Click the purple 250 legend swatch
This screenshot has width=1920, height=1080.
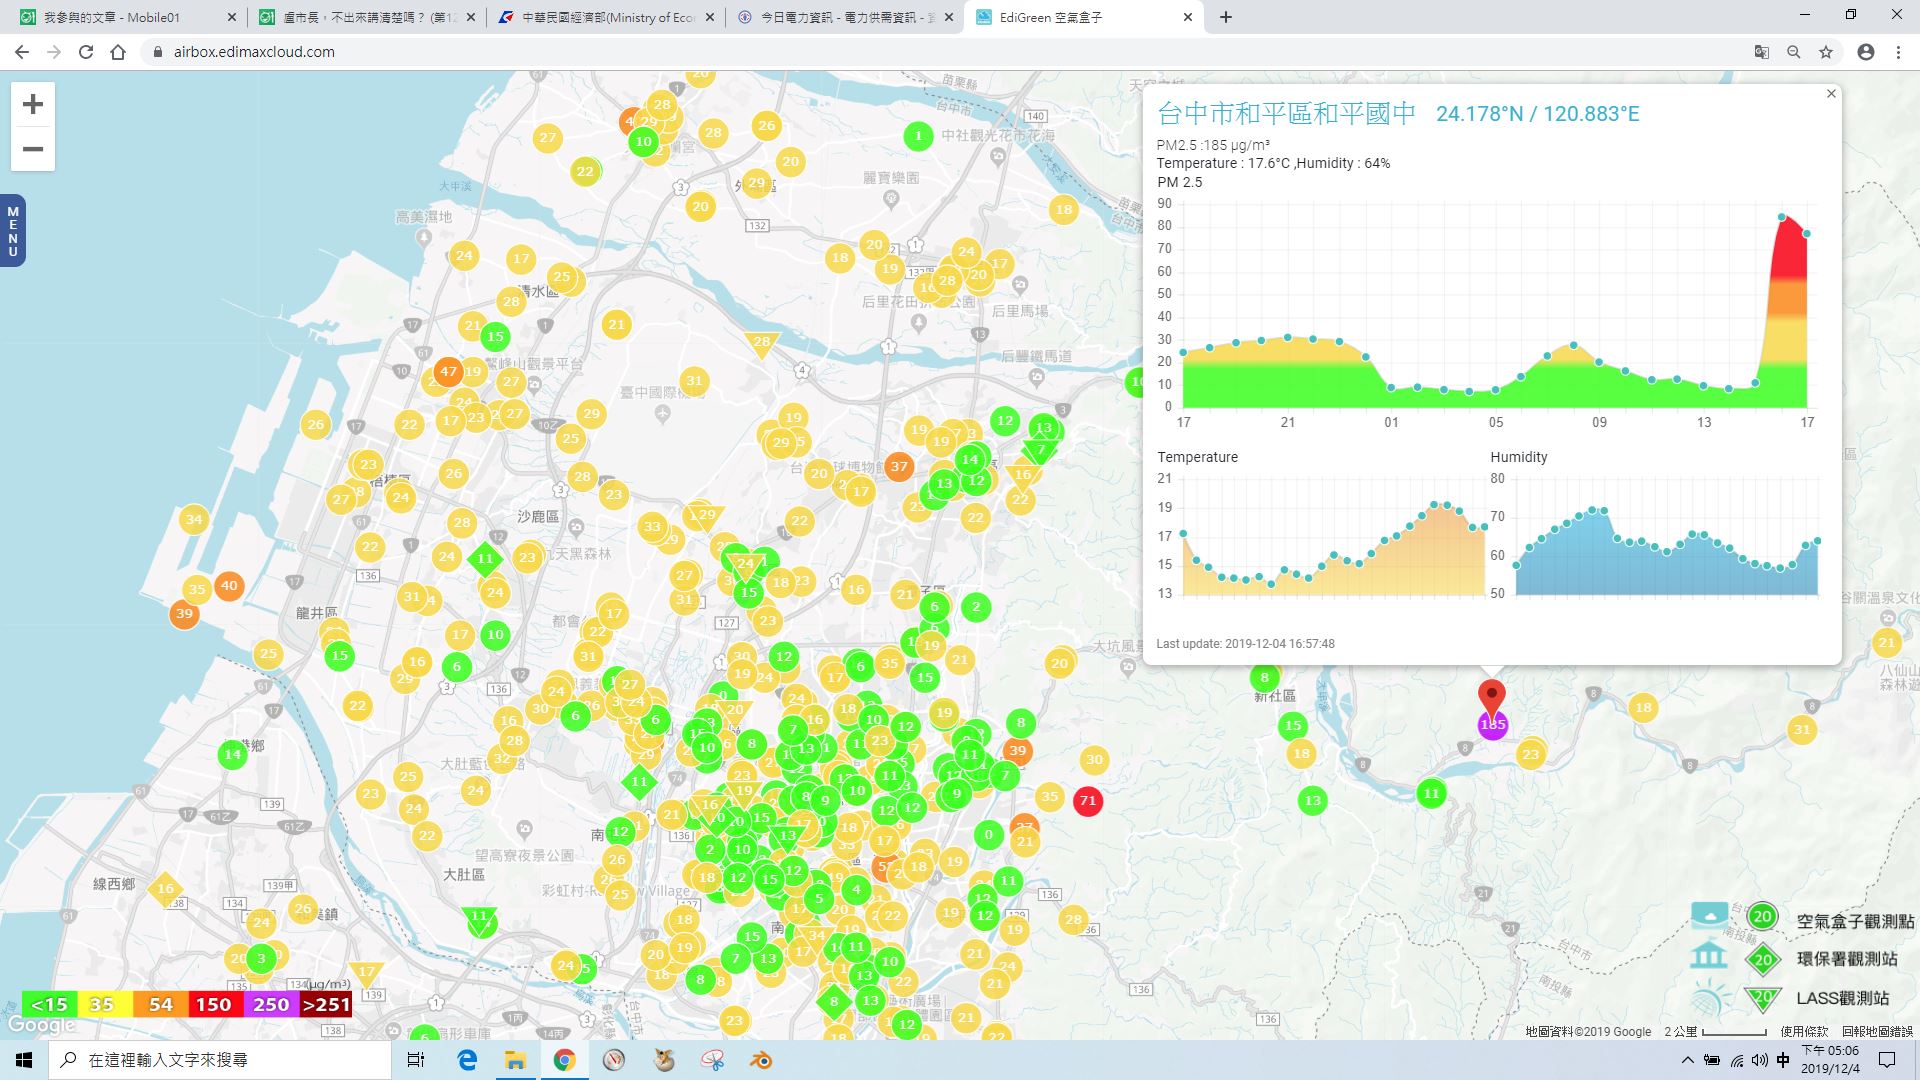[x=270, y=1004]
